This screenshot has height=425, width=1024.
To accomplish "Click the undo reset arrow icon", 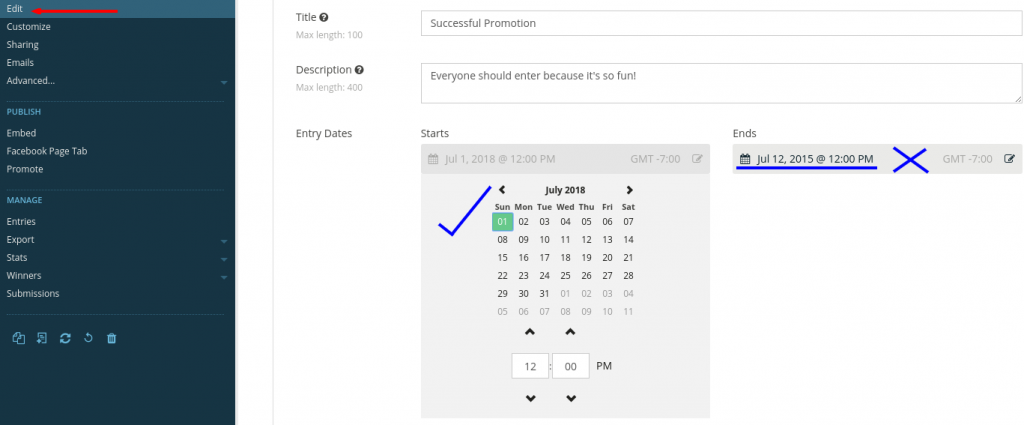I will [x=88, y=338].
